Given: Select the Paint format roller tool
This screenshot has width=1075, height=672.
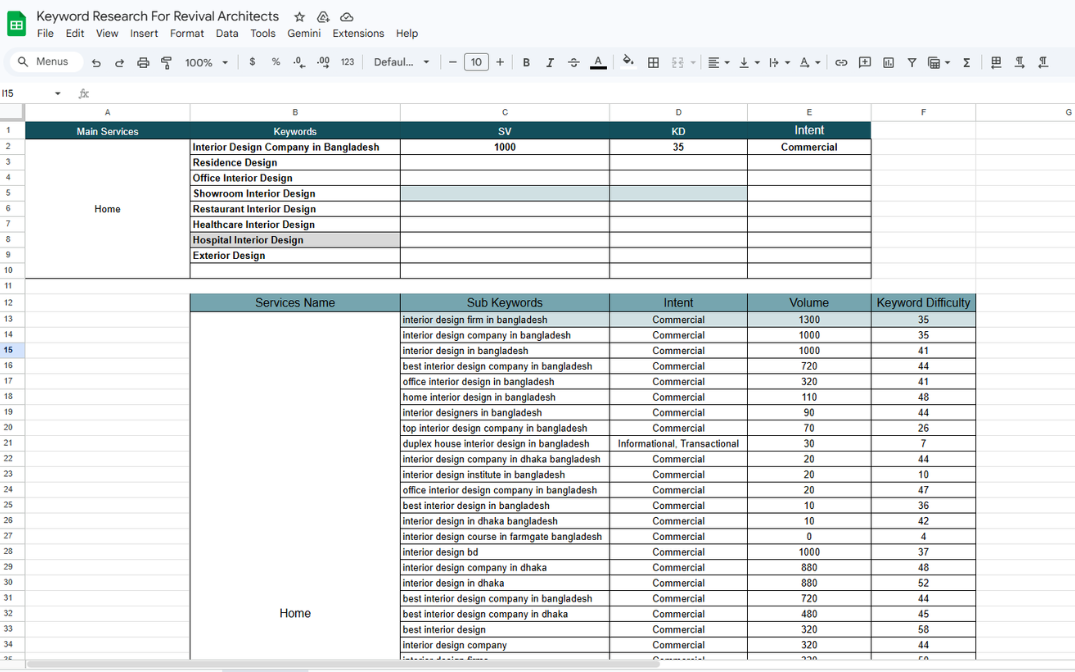Looking at the screenshot, I should pos(166,62).
